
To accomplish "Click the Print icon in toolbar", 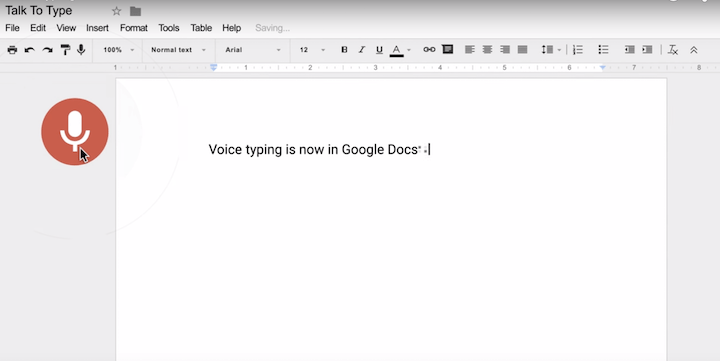I will pos(12,50).
